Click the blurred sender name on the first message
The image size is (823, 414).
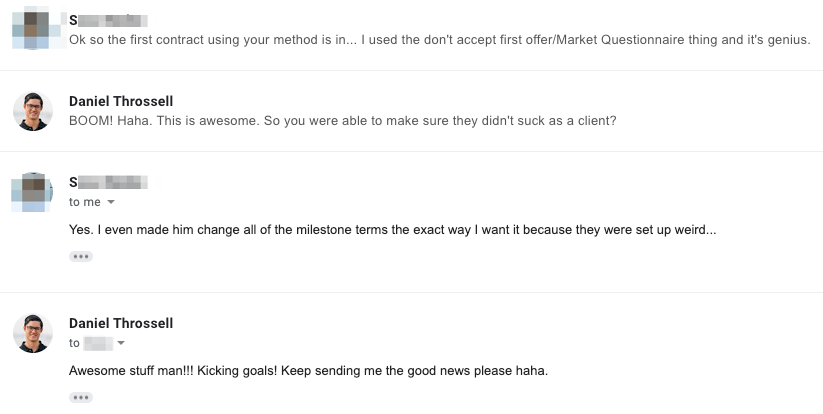[108, 20]
